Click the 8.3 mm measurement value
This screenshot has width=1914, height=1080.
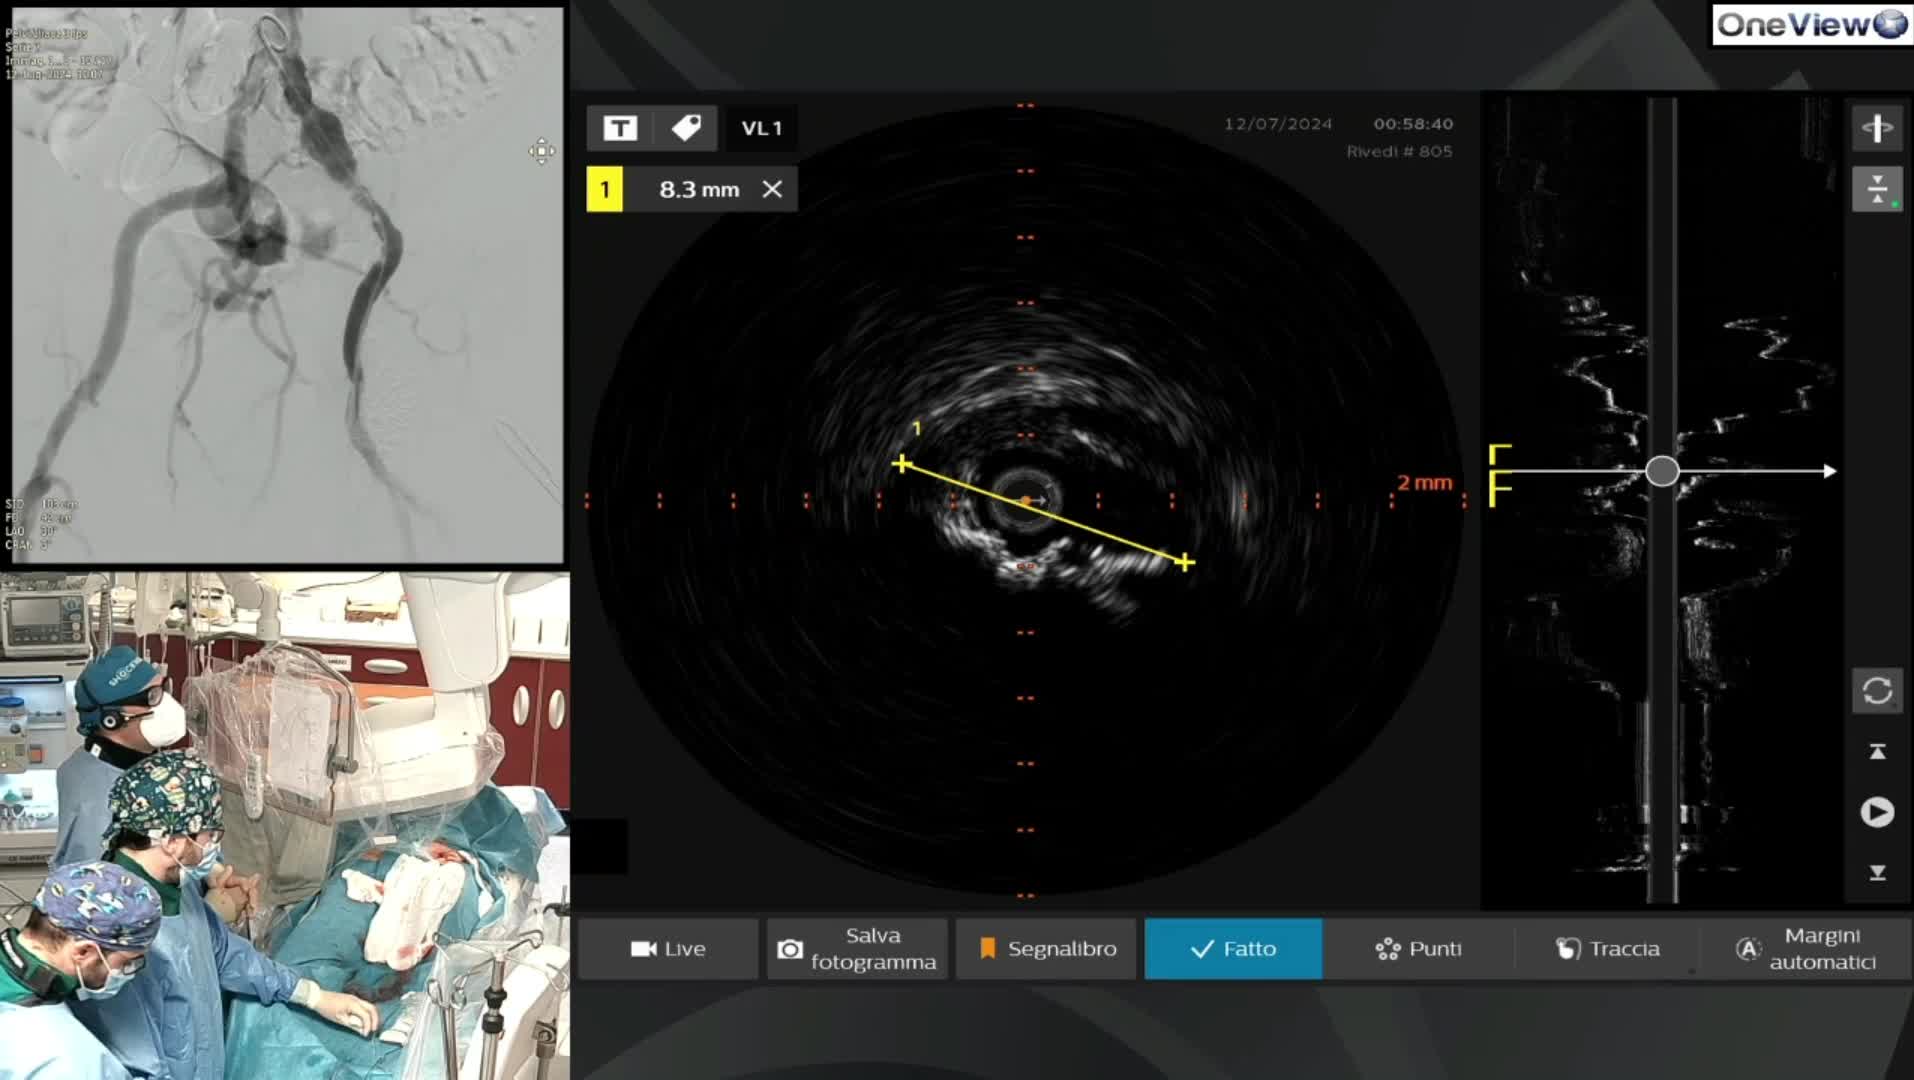(699, 189)
